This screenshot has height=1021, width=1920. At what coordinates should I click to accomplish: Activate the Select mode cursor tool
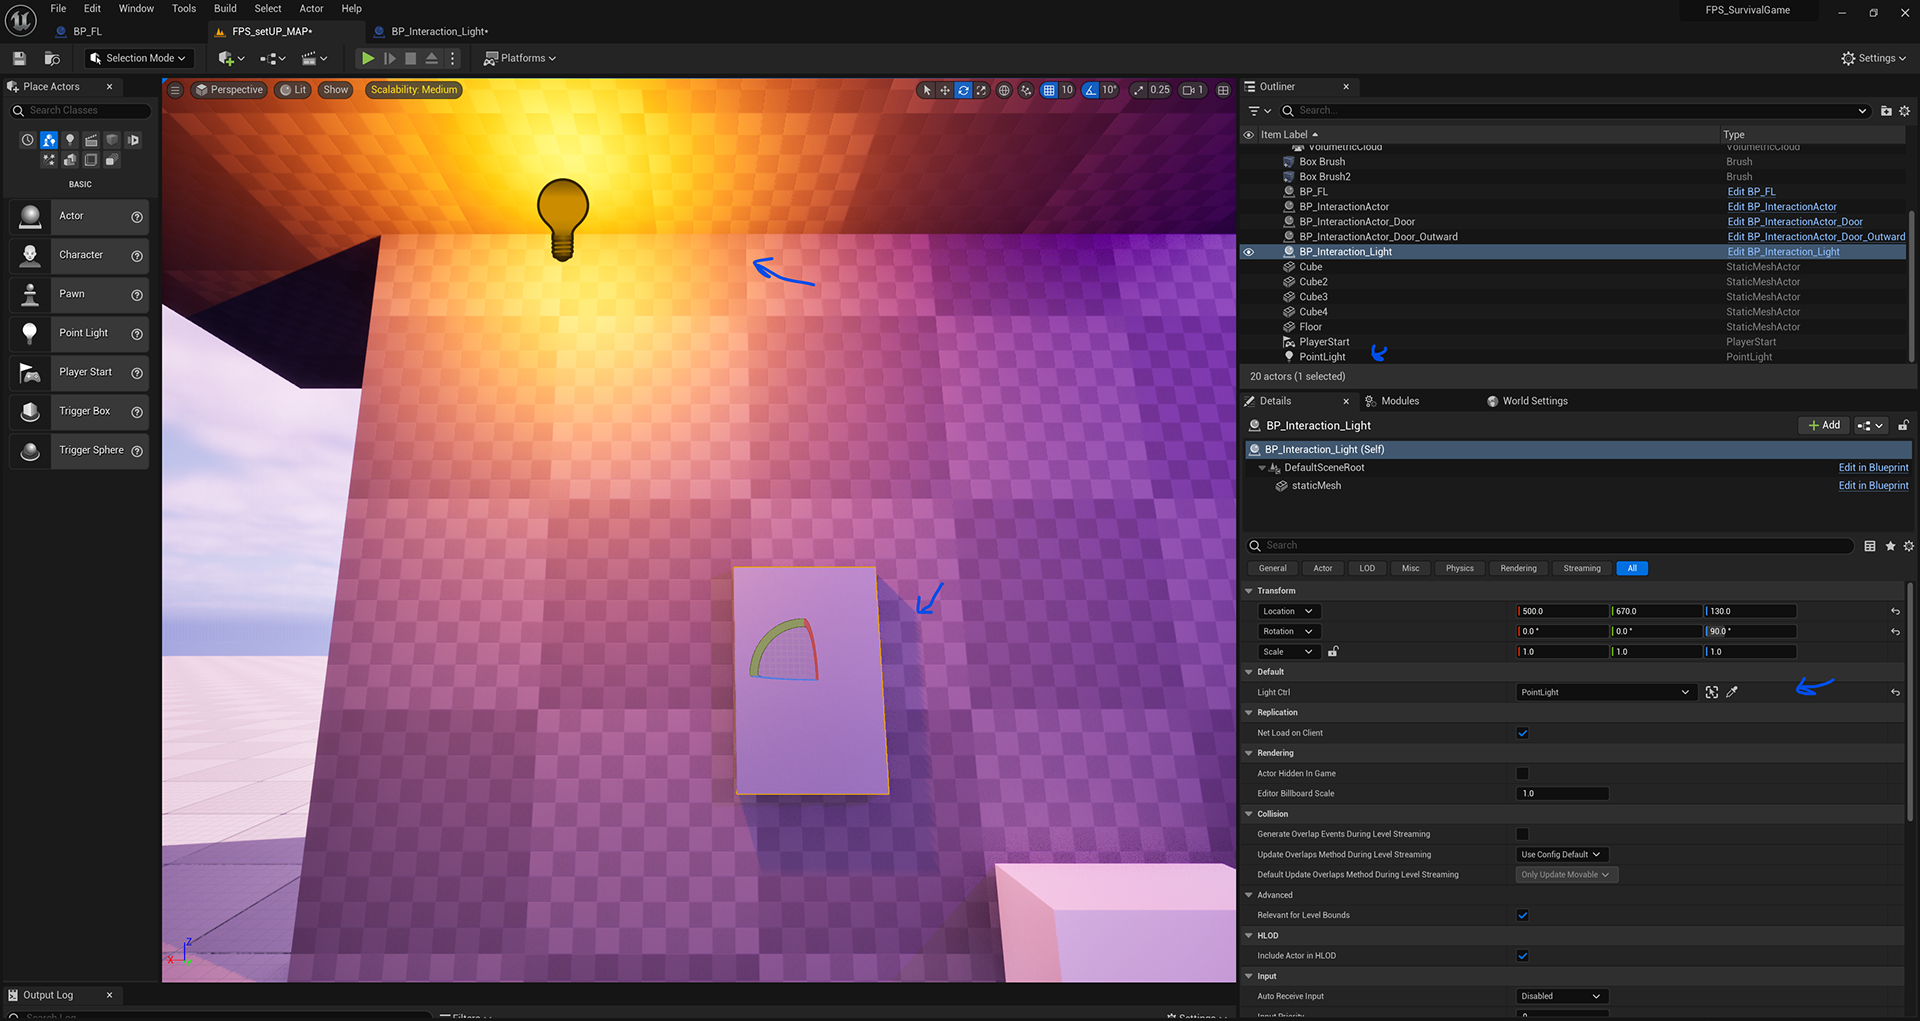927,90
